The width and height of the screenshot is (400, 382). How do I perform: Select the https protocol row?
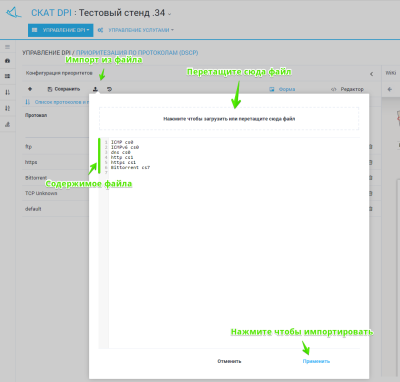click(x=55, y=162)
